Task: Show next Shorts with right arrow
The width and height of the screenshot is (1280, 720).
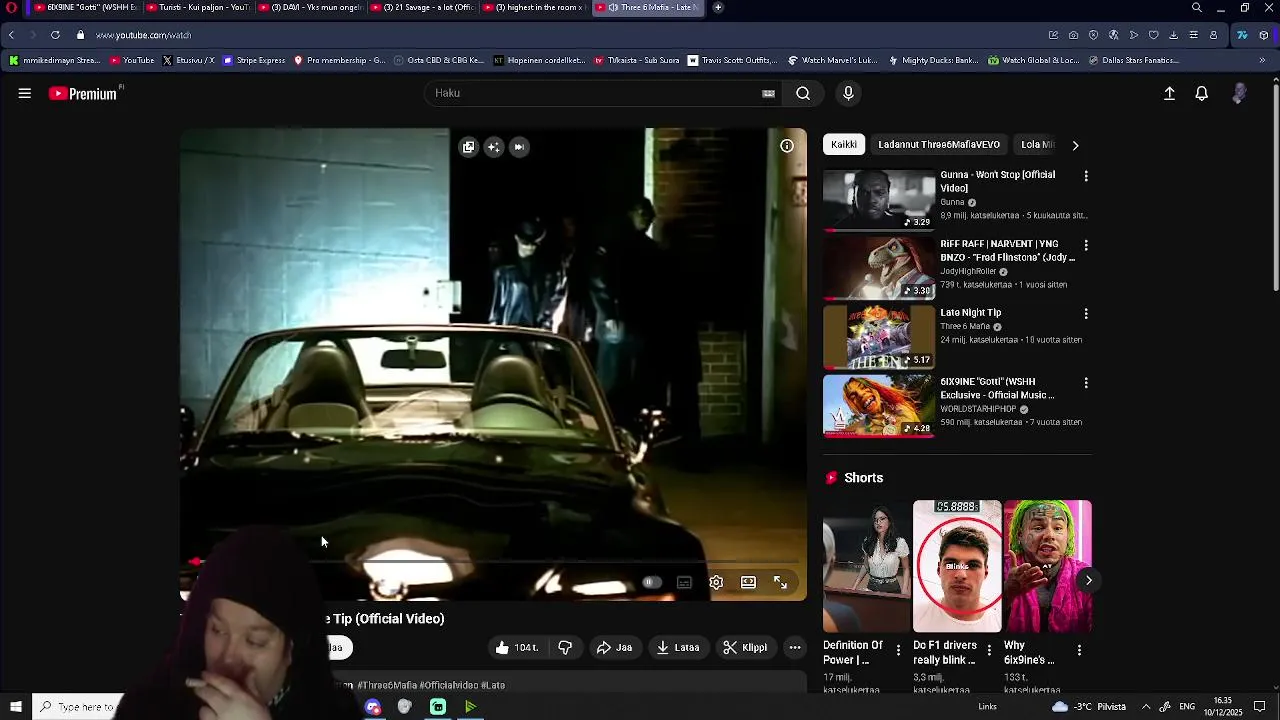Action: [1088, 580]
